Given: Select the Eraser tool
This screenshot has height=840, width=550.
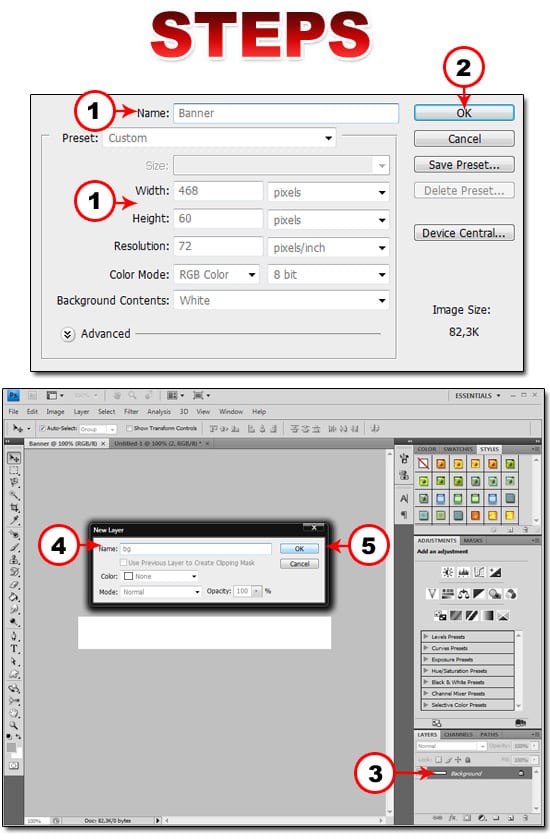Looking at the screenshot, I should pyautogui.click(x=14, y=584).
